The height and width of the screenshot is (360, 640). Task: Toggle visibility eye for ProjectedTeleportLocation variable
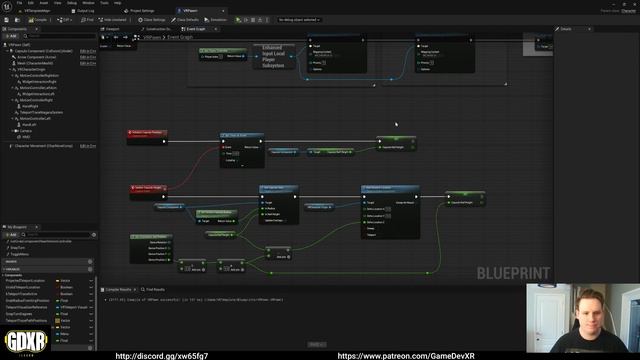point(91,281)
